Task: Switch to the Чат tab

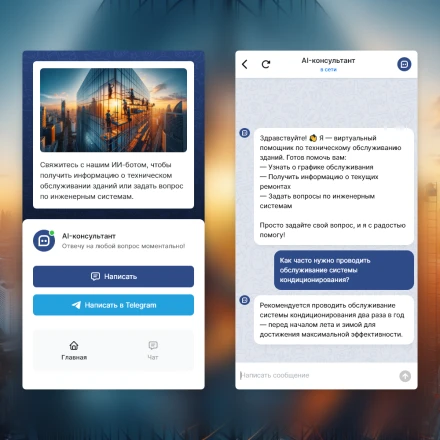Action: coord(153,350)
